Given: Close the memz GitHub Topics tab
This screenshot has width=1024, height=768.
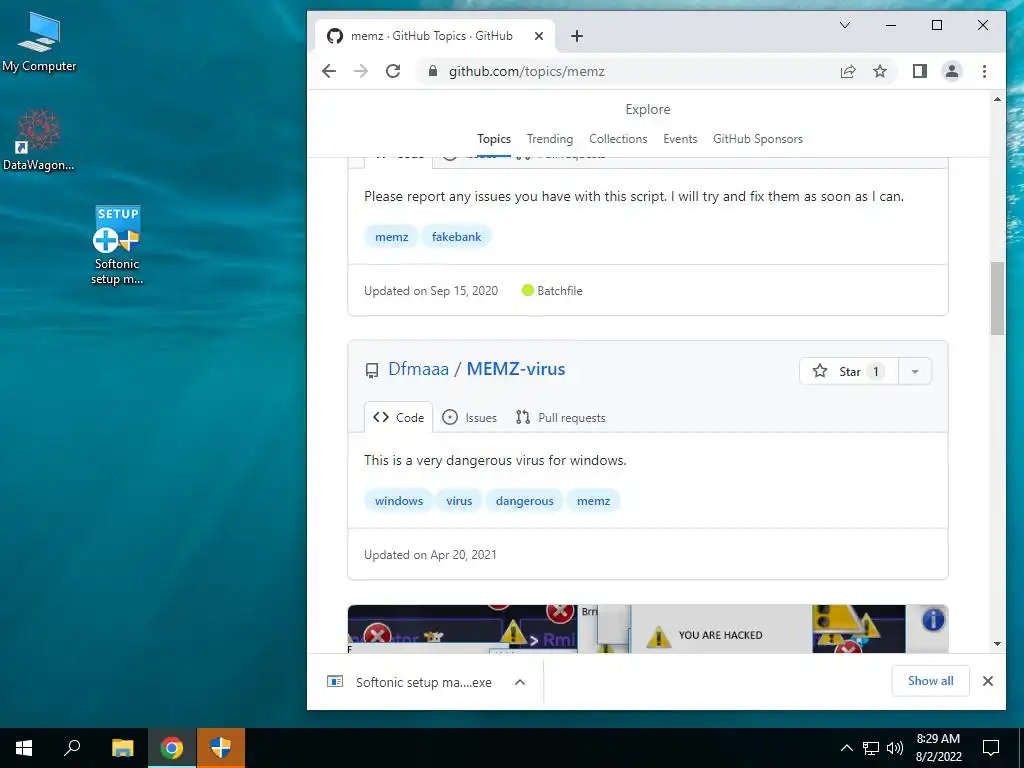Looking at the screenshot, I should click(539, 36).
